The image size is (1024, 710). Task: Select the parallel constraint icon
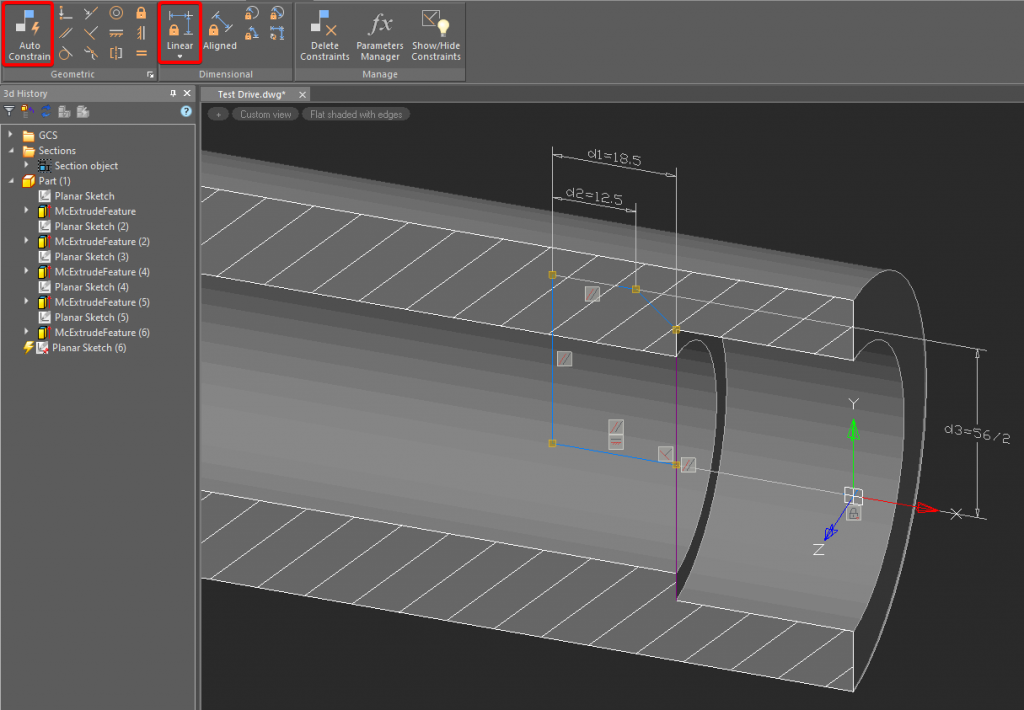(64, 32)
